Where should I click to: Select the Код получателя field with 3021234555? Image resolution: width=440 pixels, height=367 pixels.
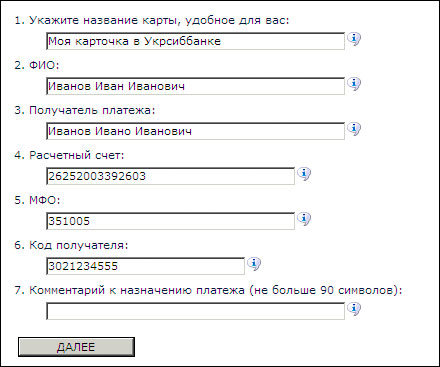[x=145, y=266]
